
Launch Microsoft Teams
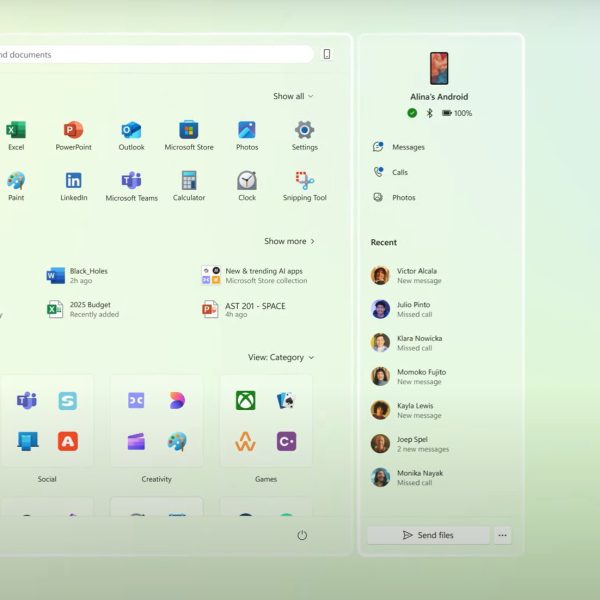131,182
